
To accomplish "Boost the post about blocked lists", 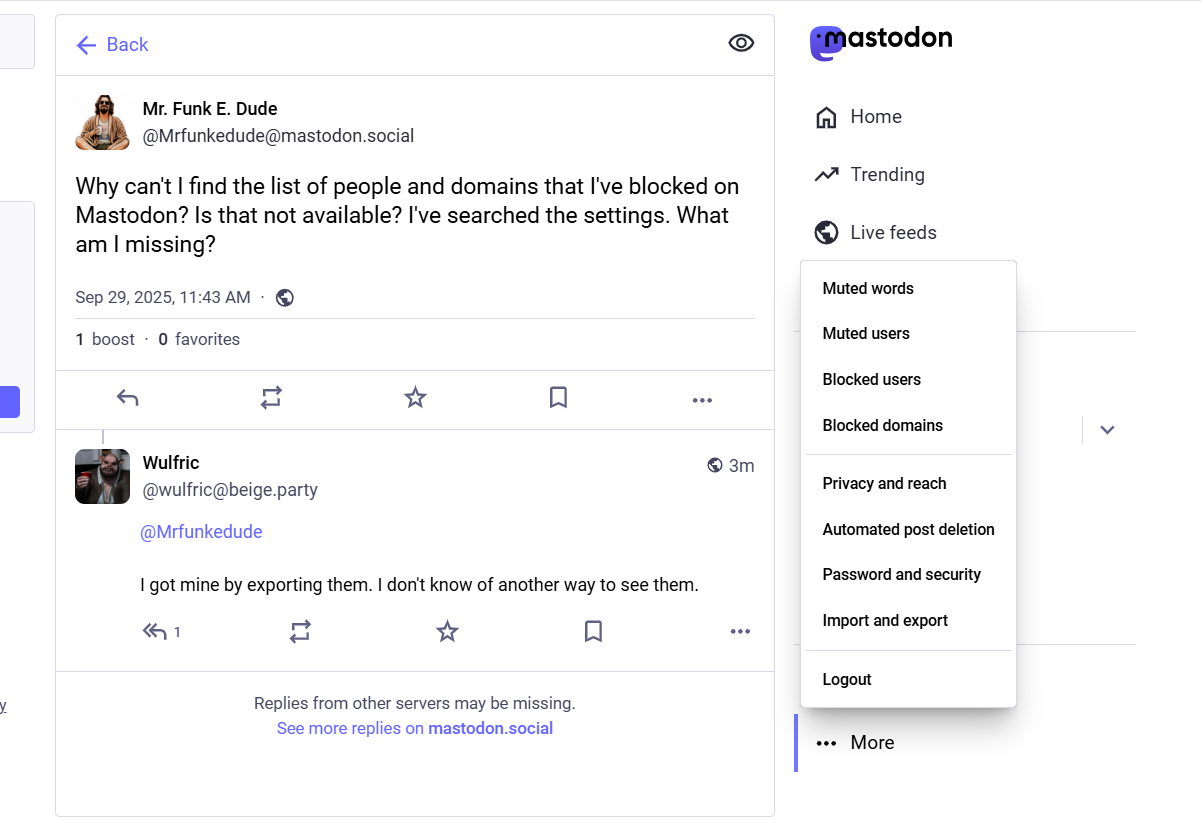I will pos(271,397).
